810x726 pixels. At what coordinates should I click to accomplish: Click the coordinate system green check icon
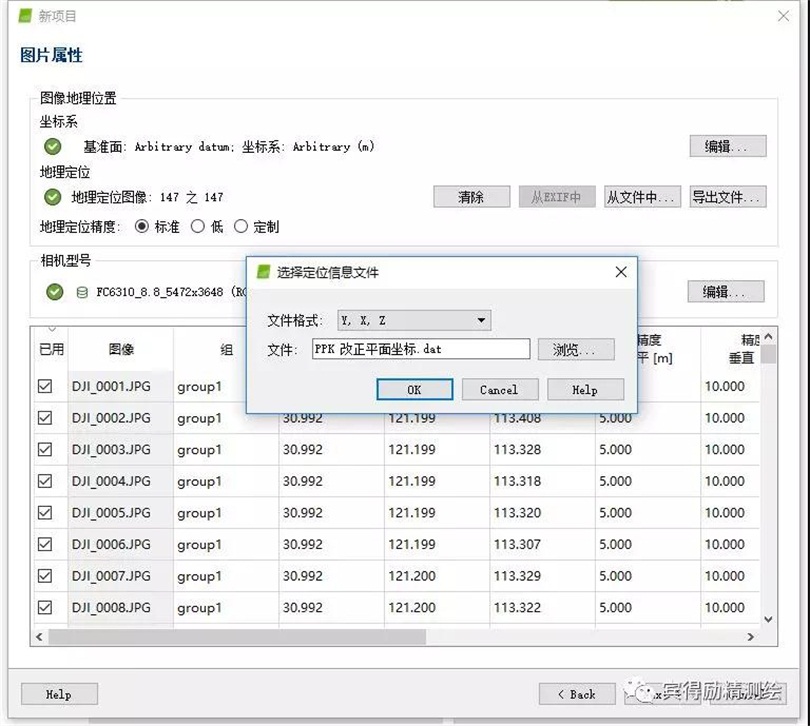(52, 147)
